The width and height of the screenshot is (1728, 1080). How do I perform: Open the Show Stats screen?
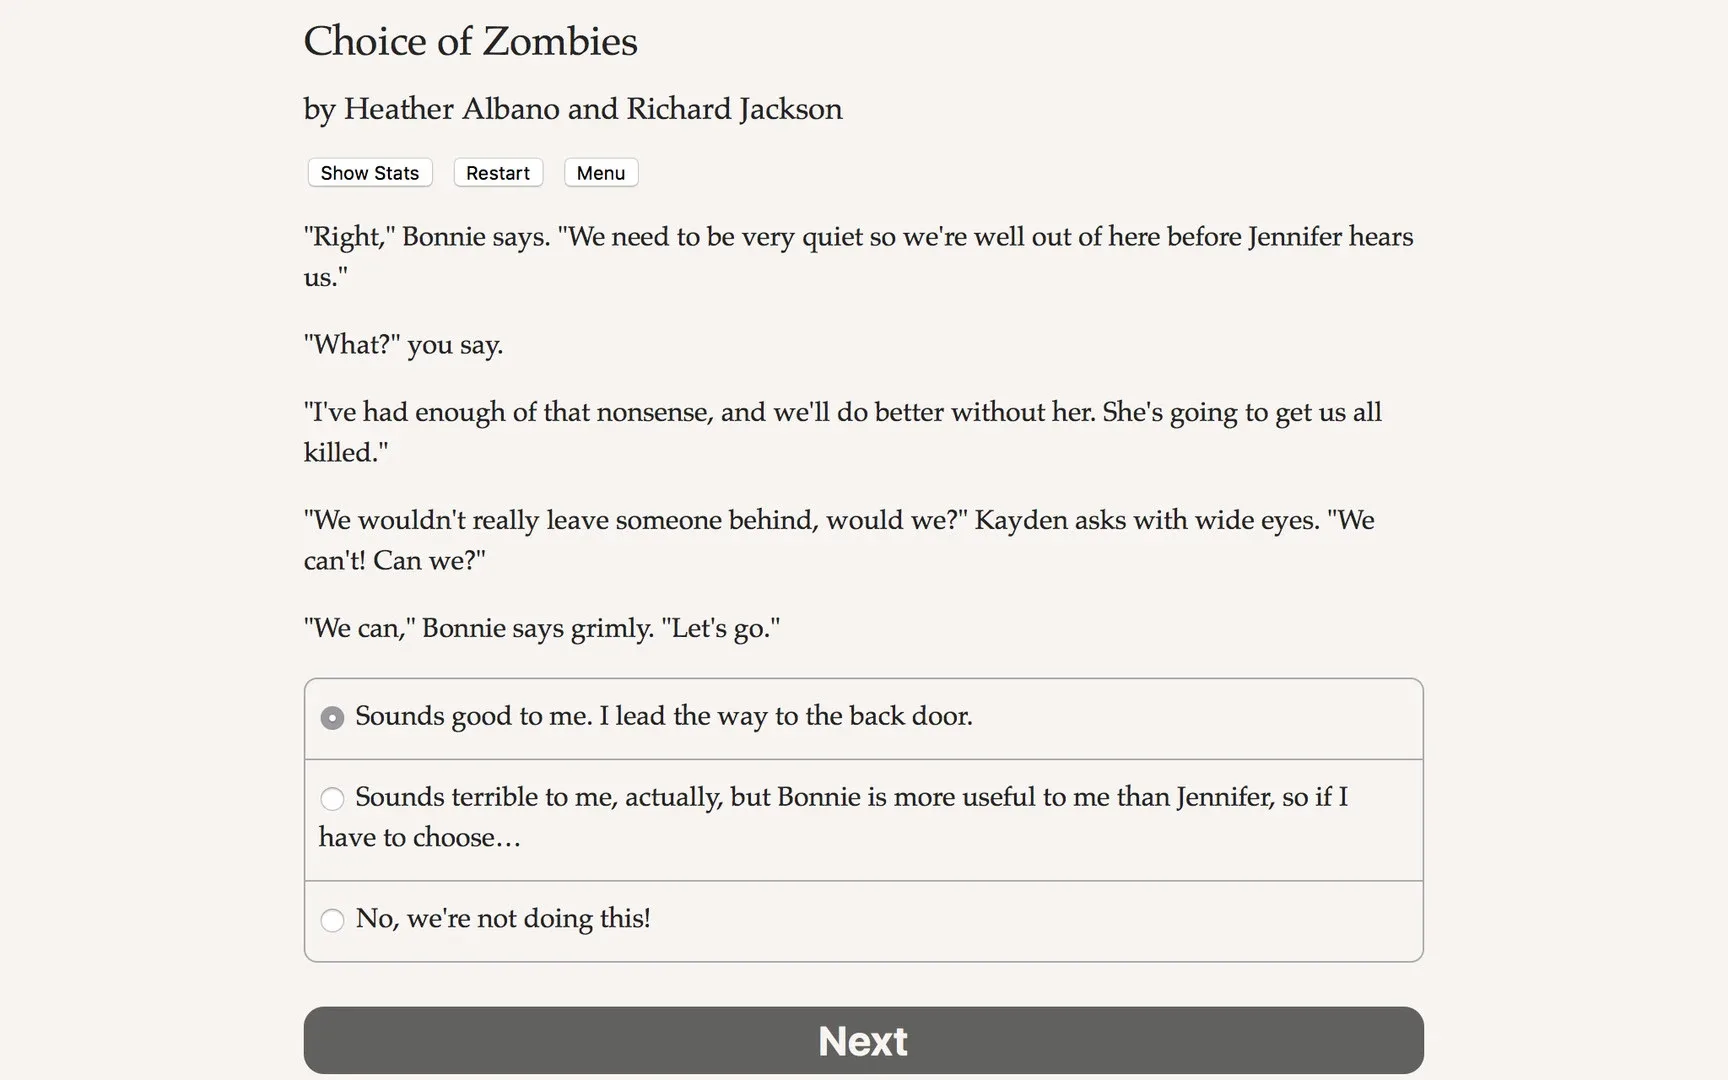369,173
